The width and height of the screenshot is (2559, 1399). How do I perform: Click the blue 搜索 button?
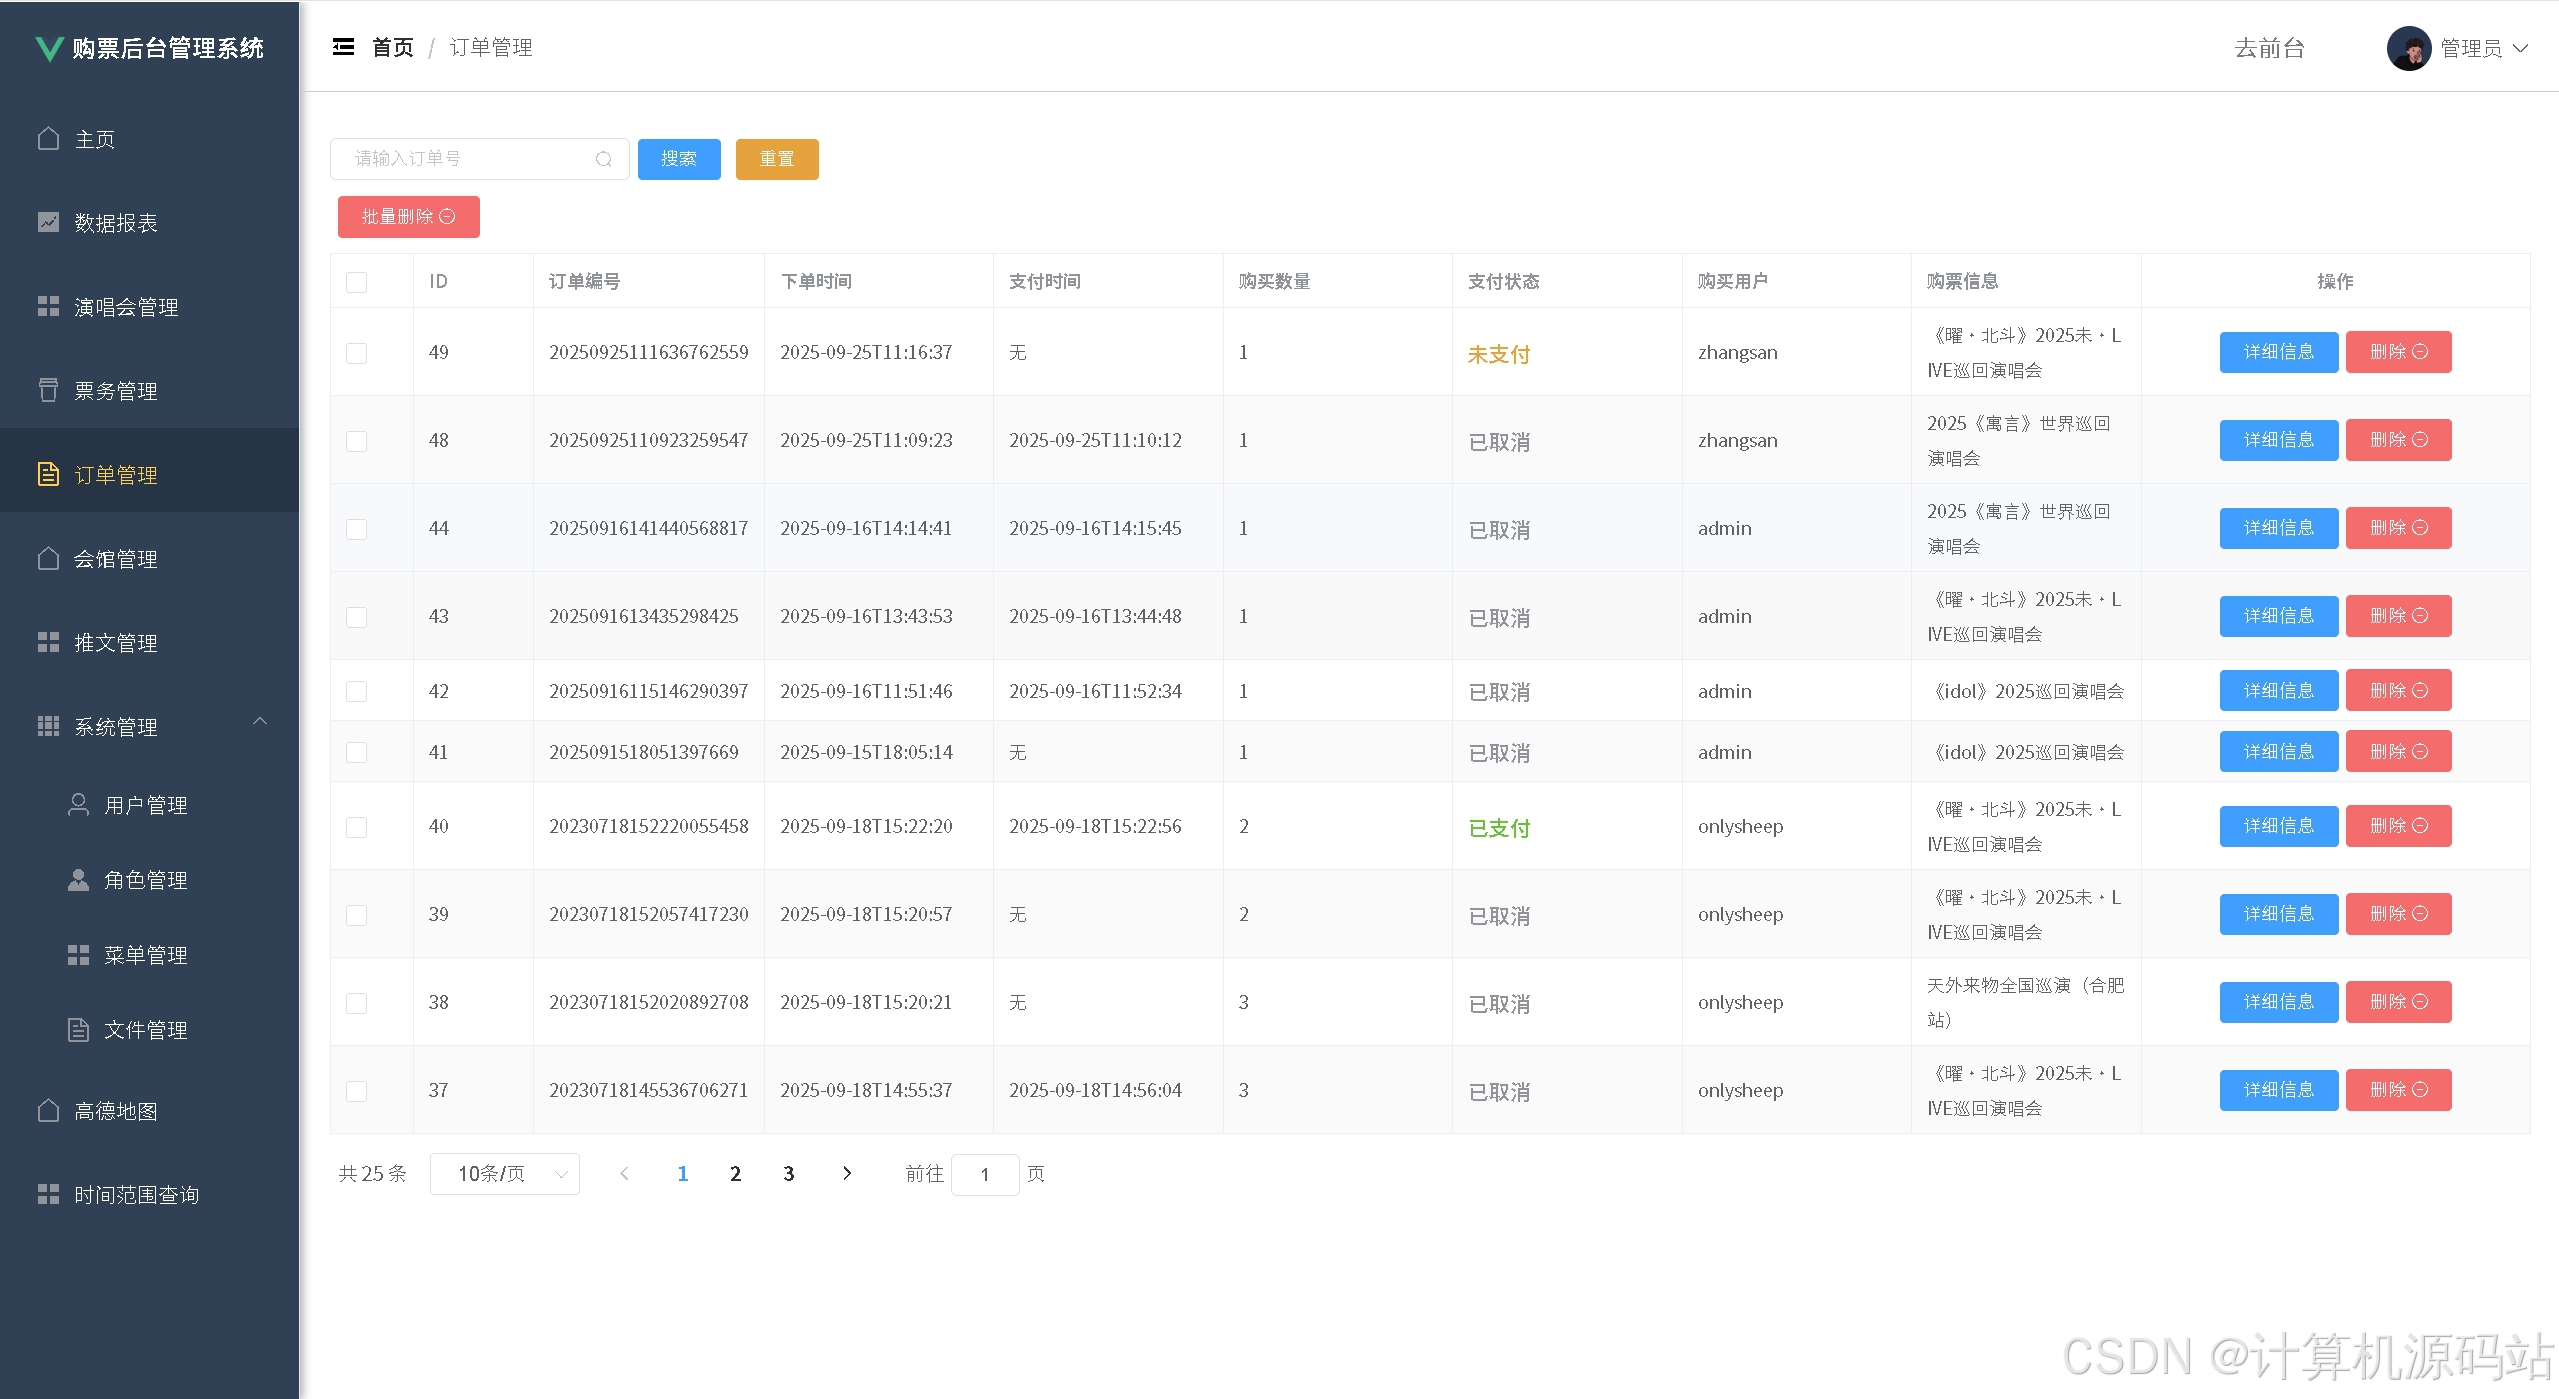679,159
